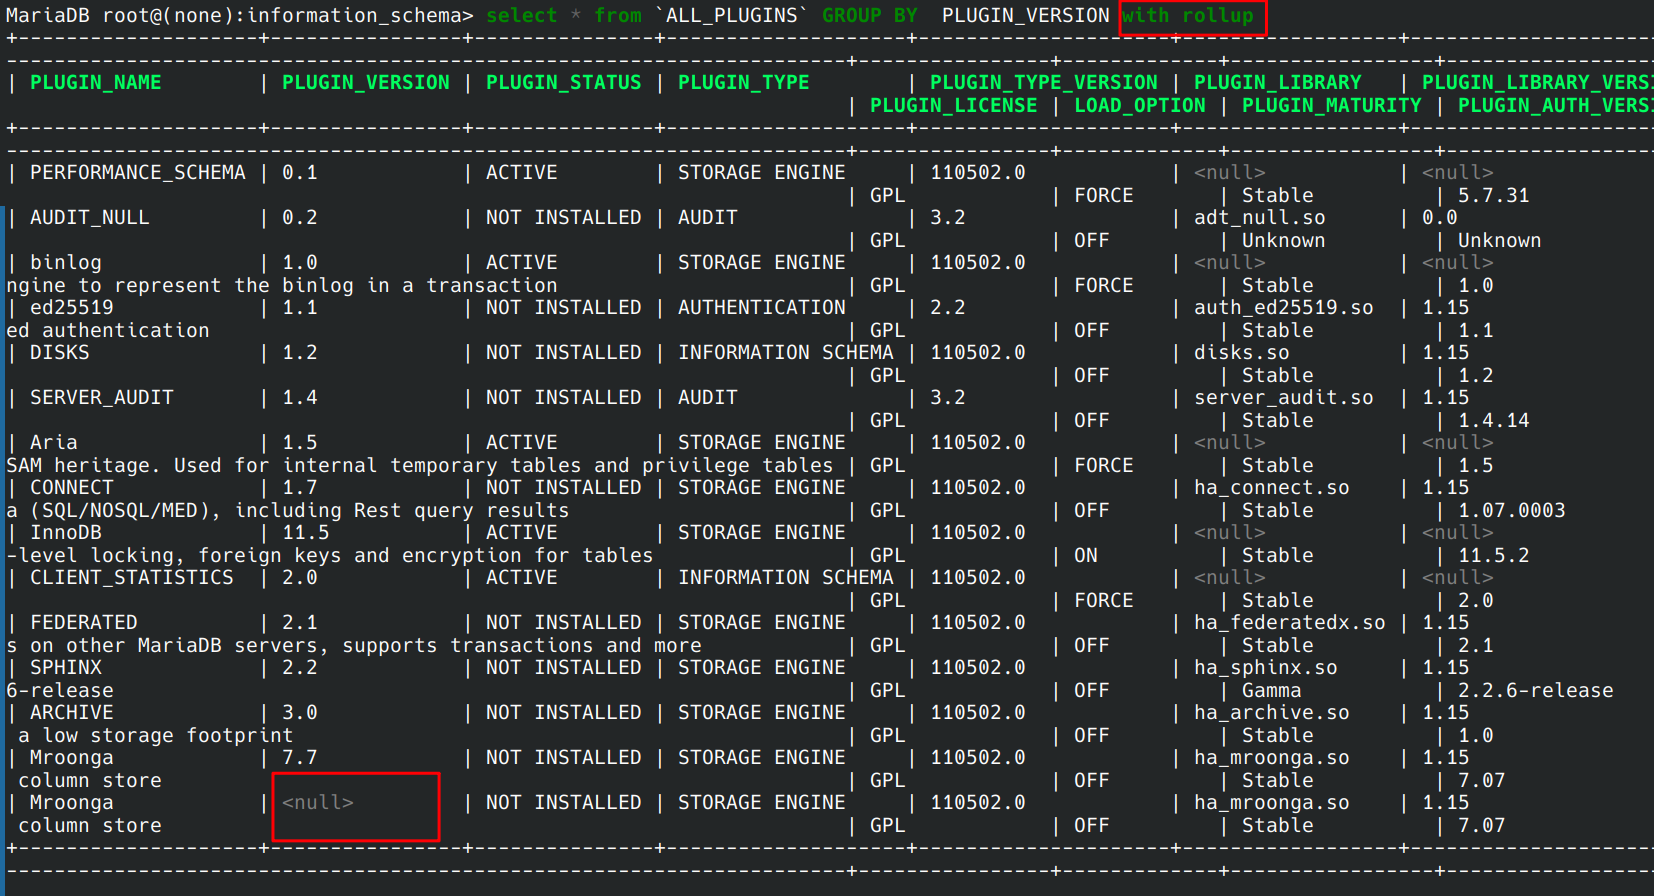Click 'ngine to represent the binlog in a transaction'

(x=282, y=286)
